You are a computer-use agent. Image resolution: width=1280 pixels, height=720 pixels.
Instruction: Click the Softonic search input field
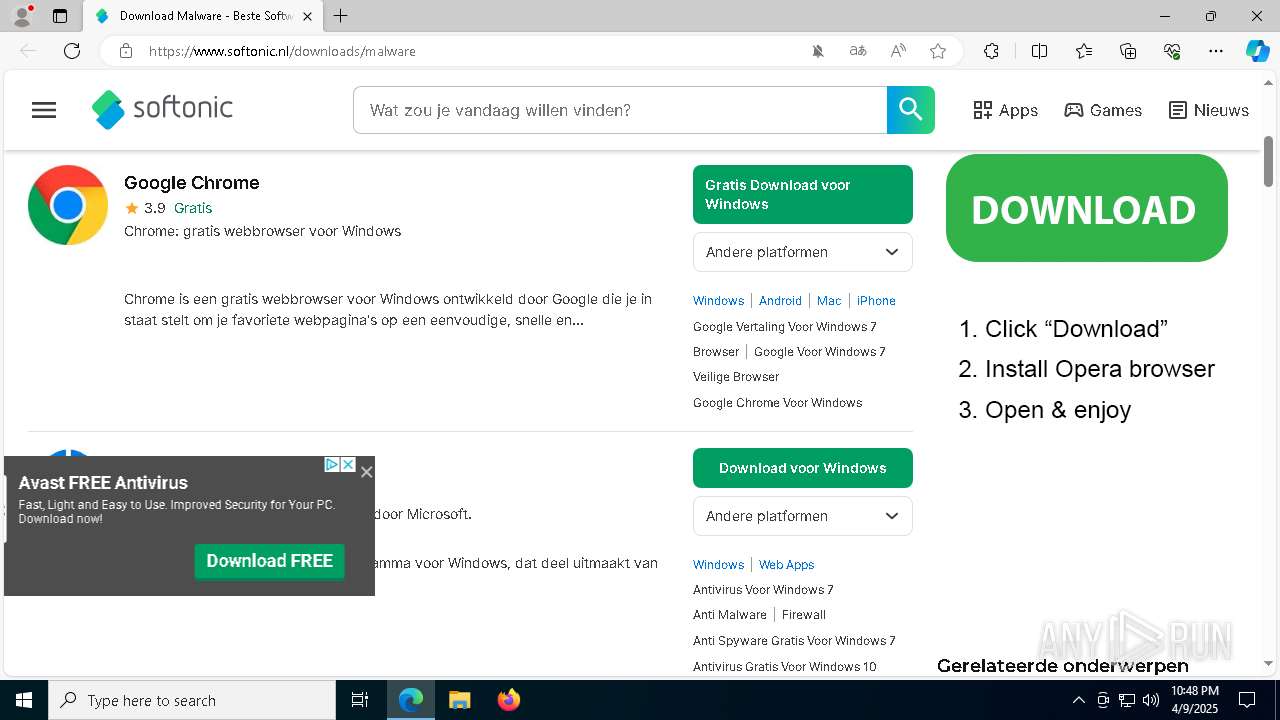(x=620, y=110)
